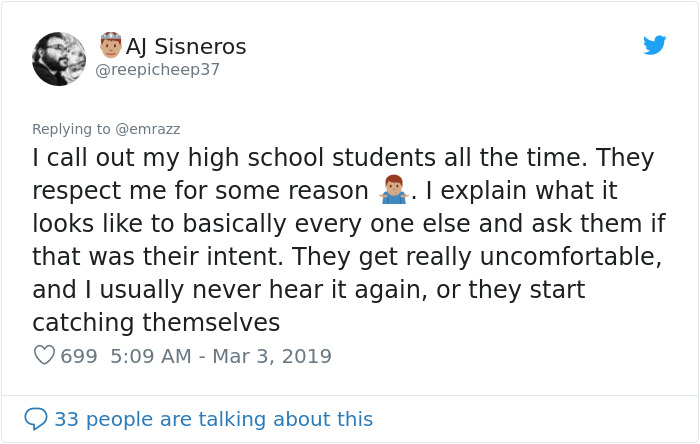Viewport: 700px width, 444px height.
Task: Click the Twitter bird logo
Action: pos(654,45)
